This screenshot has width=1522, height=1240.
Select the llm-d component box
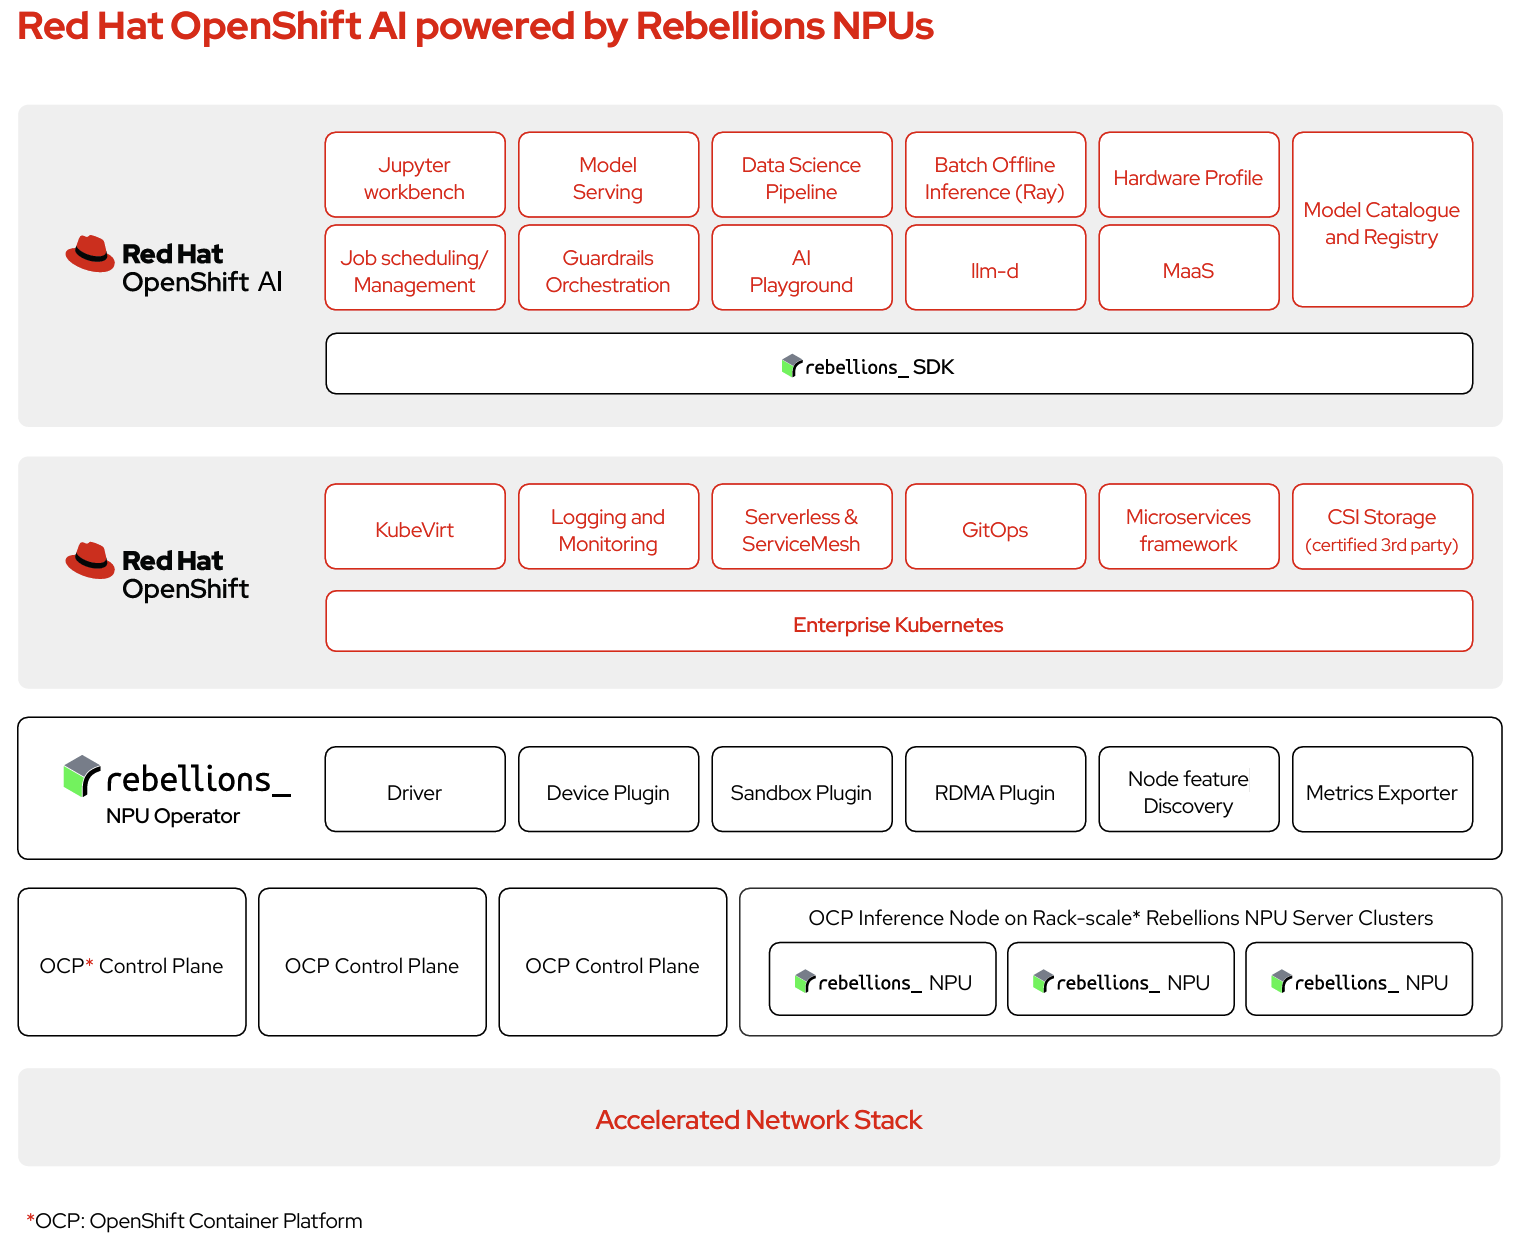pyautogui.click(x=995, y=268)
